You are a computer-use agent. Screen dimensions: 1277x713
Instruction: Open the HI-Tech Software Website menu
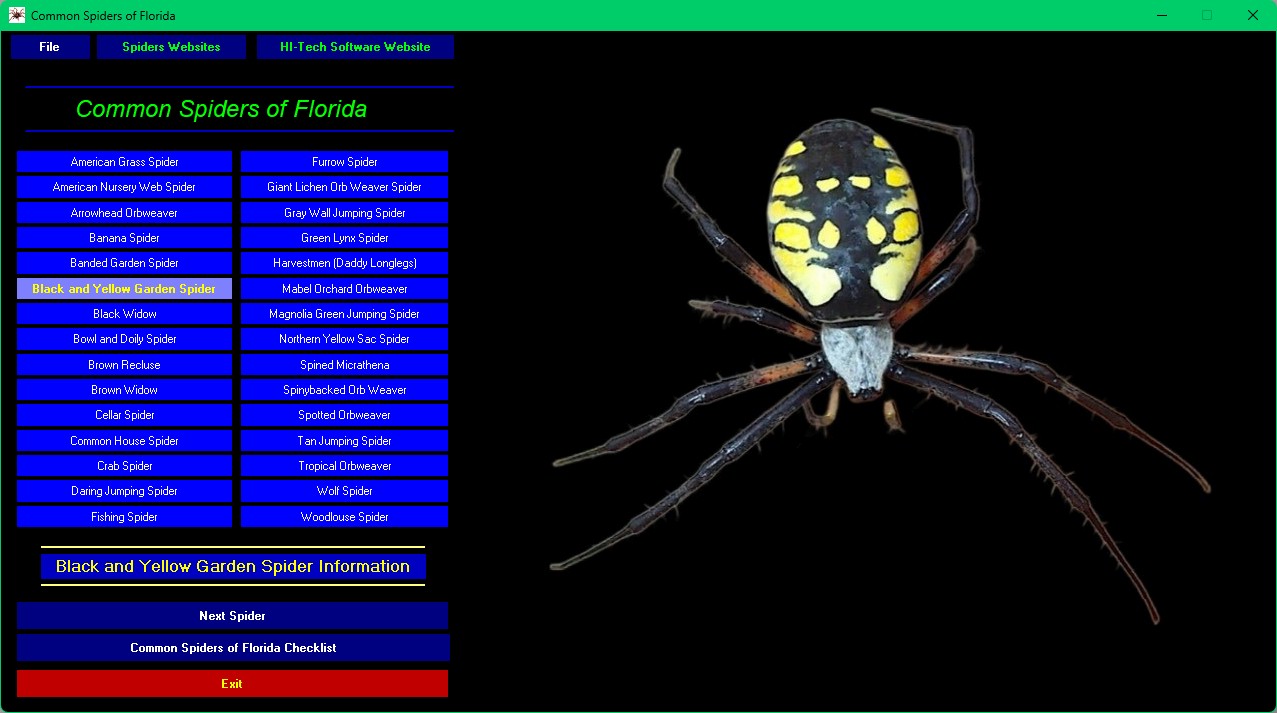tap(355, 47)
